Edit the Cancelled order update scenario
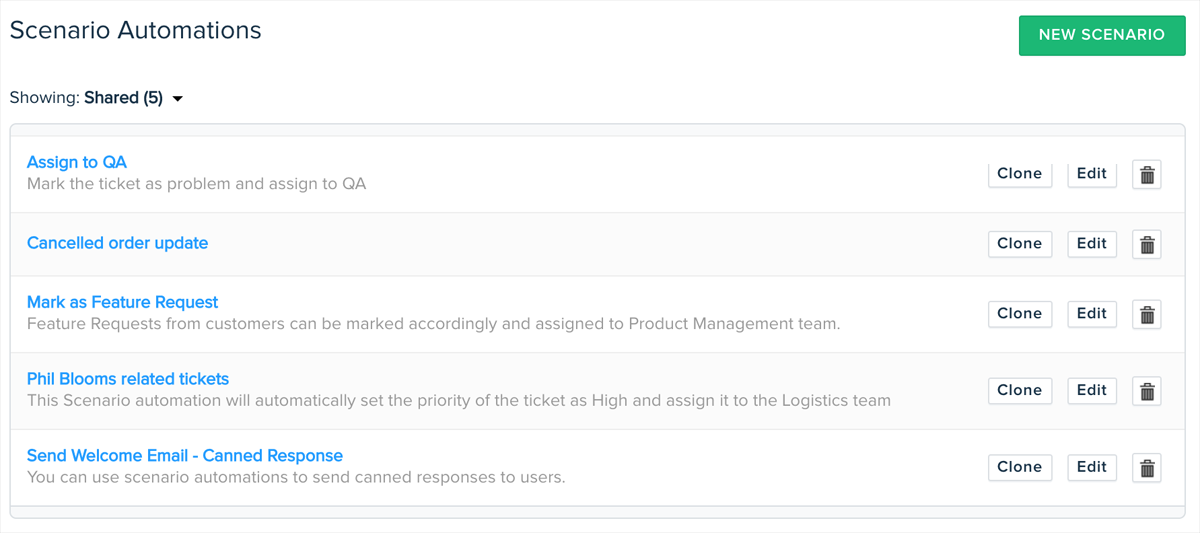 pyautogui.click(x=1091, y=244)
